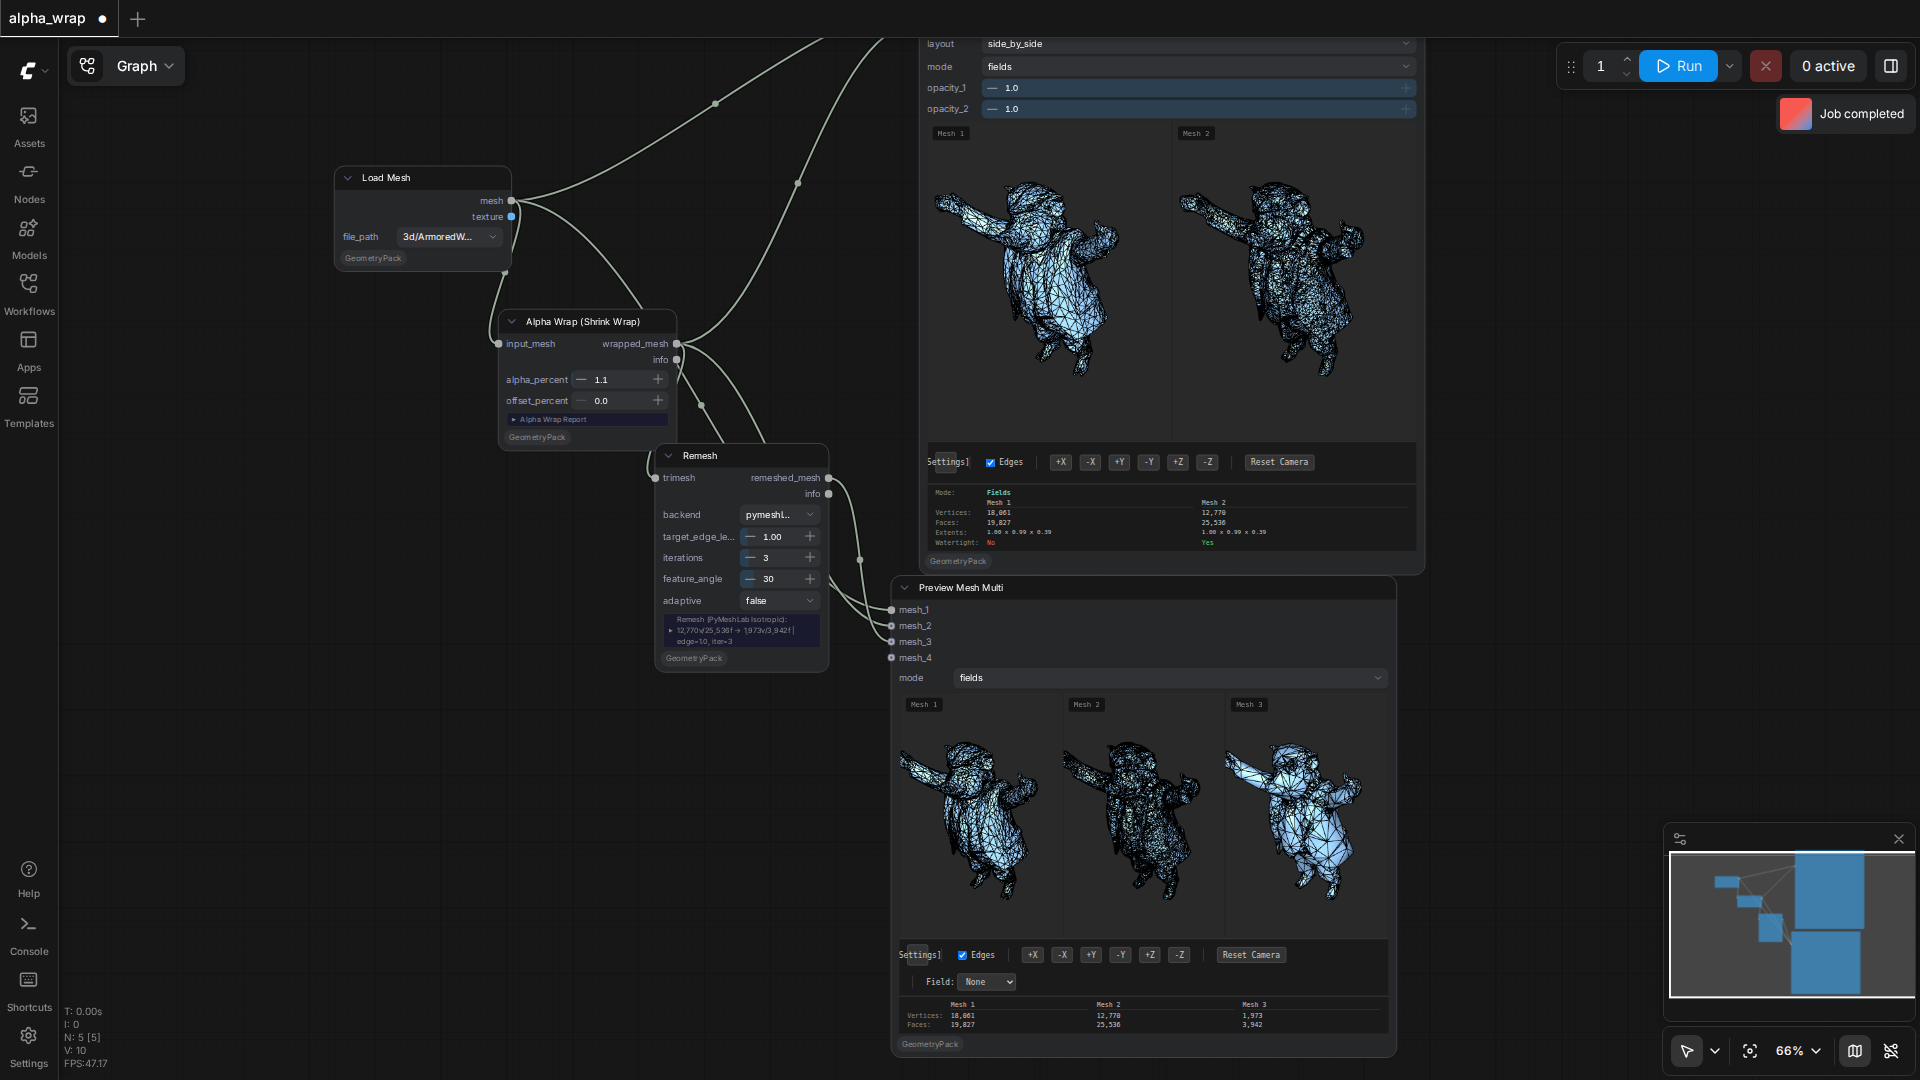Open the Settings gear
Image resolution: width=1920 pixels, height=1080 pixels.
(x=29, y=1047)
